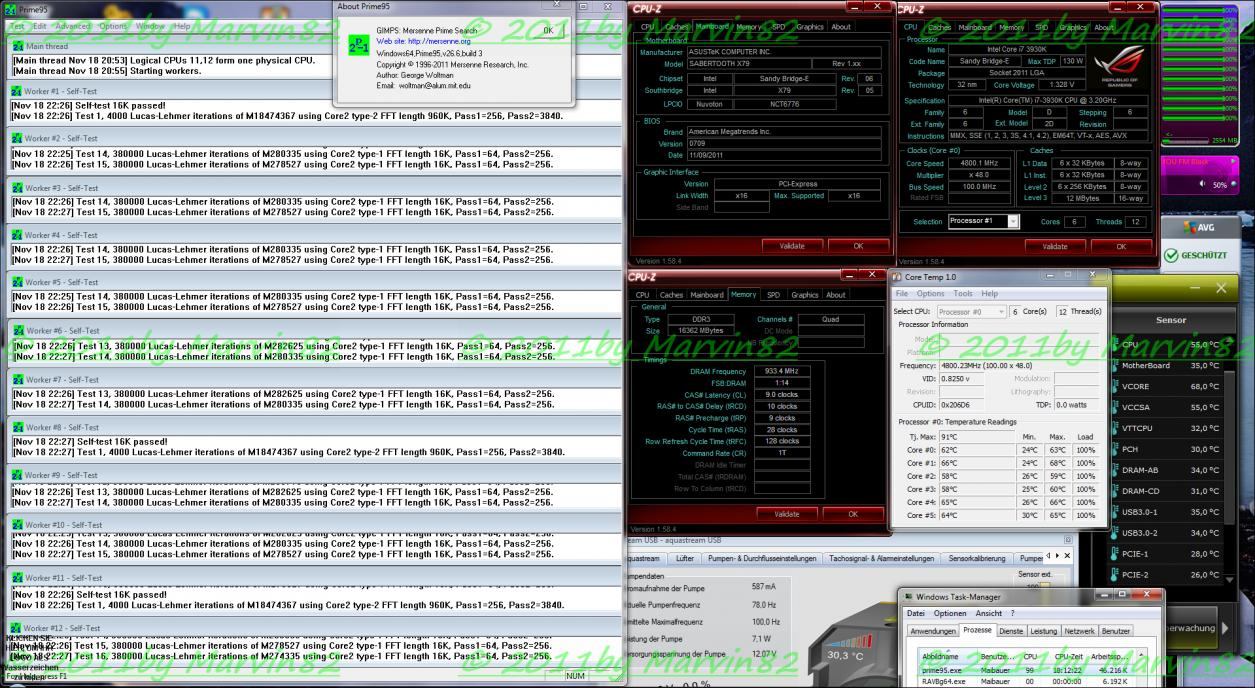Click OK in the CPU-Z processor window
The image size is (1255, 688).
pos(1120,245)
